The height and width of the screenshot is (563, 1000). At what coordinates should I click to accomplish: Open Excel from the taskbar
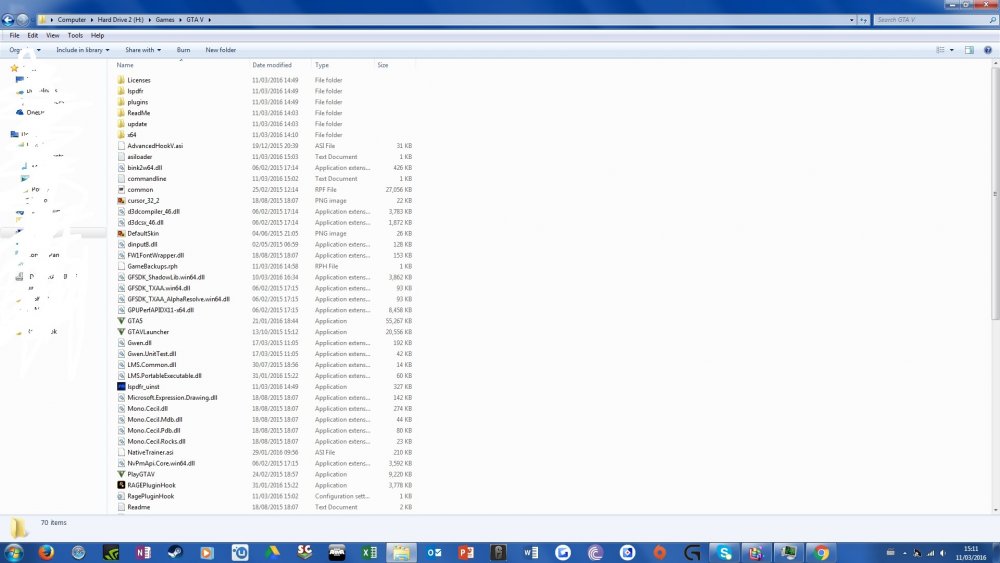point(369,552)
